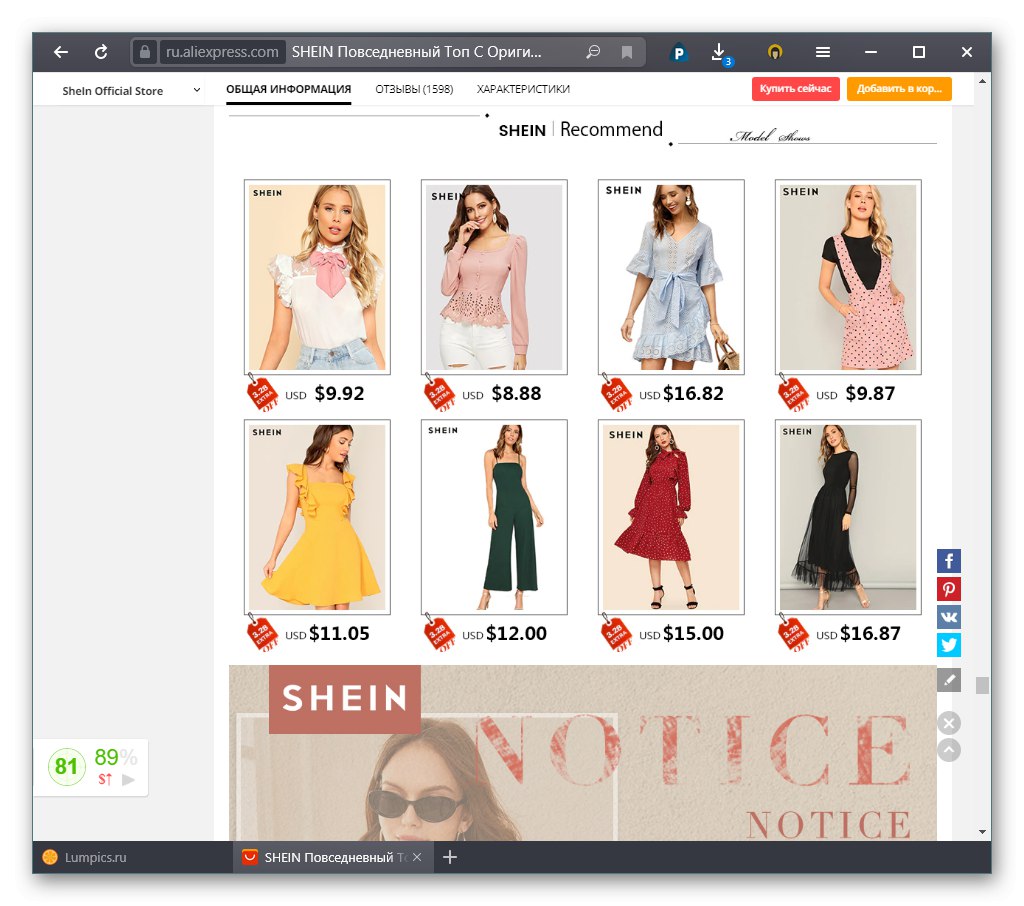Open the blue P extension icon
This screenshot has height=906, width=1024.
click(679, 53)
